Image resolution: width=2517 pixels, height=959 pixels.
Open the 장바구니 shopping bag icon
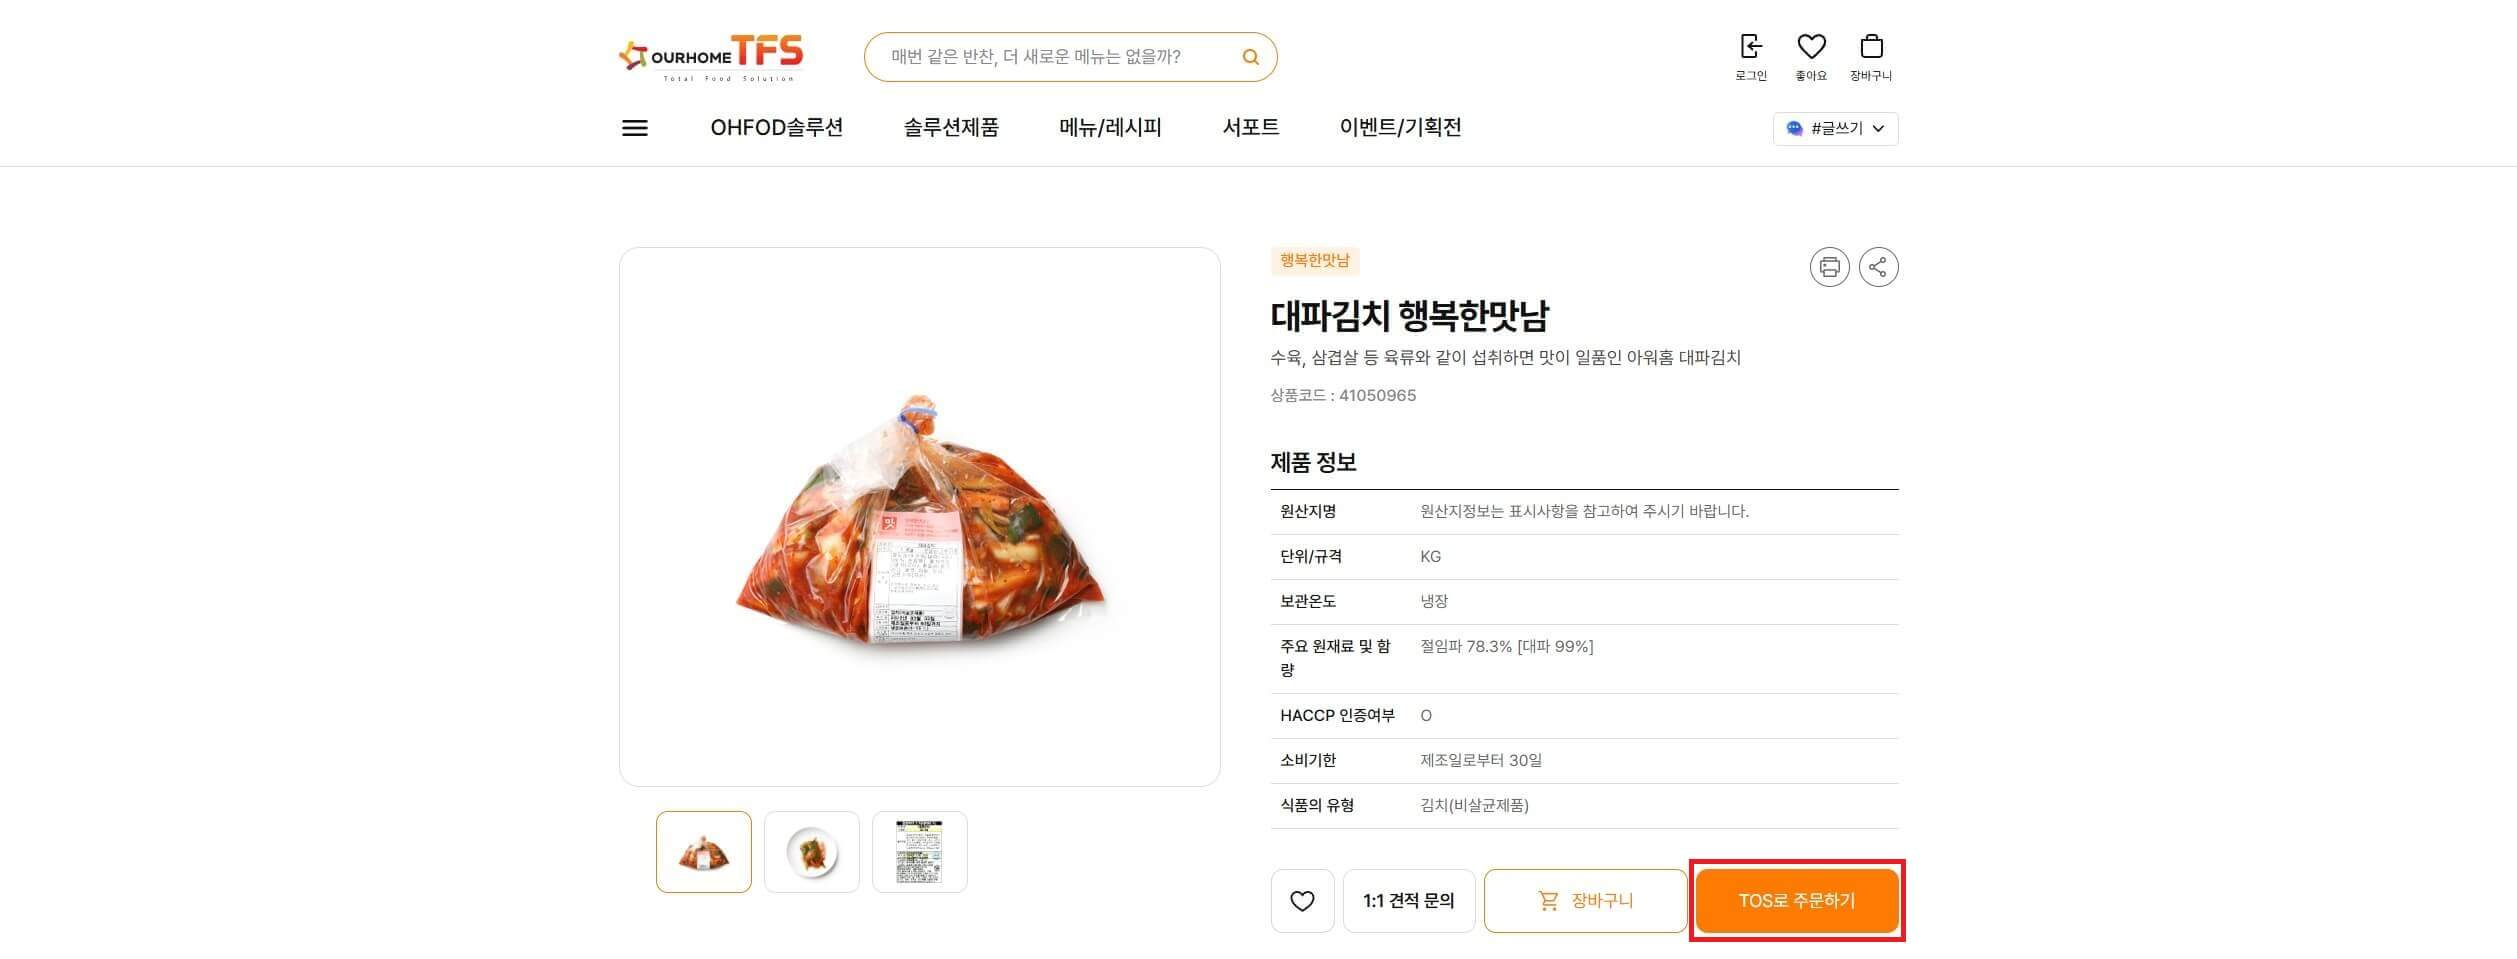[1871, 46]
